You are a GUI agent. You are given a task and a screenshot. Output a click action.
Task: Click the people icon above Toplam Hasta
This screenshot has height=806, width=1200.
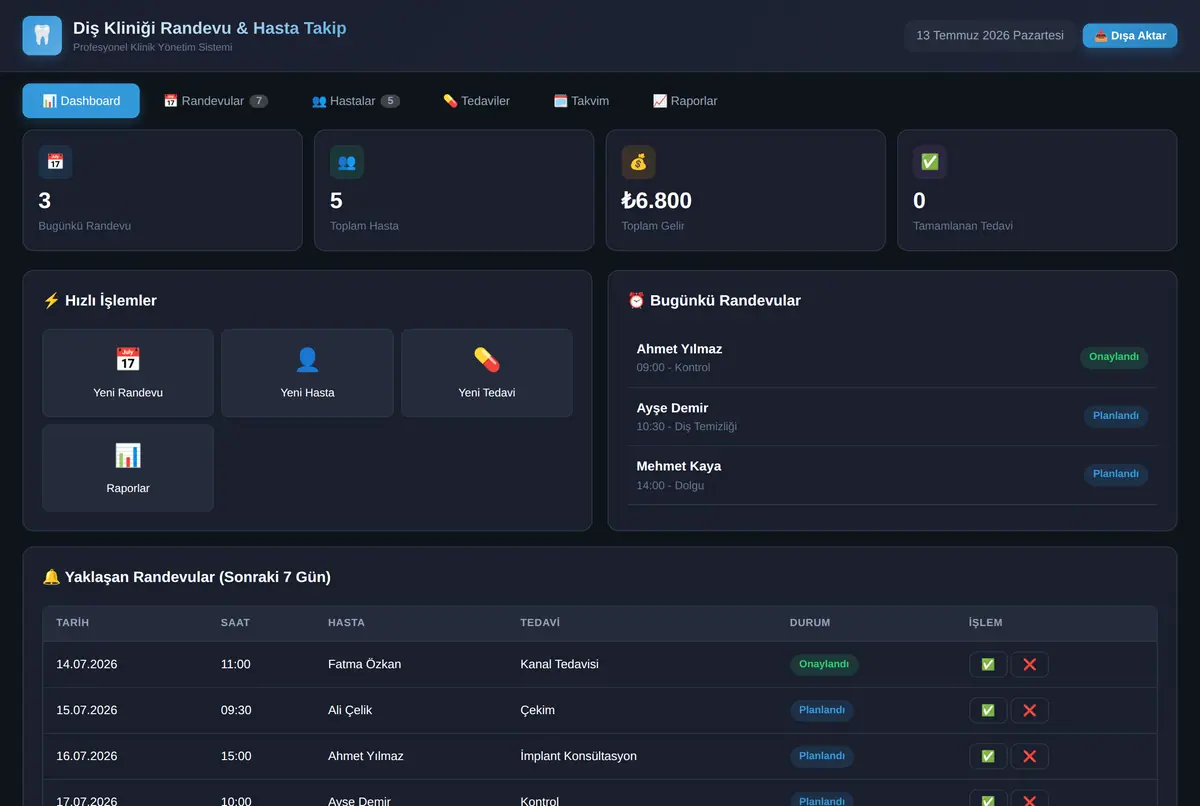pyautogui.click(x=347, y=162)
